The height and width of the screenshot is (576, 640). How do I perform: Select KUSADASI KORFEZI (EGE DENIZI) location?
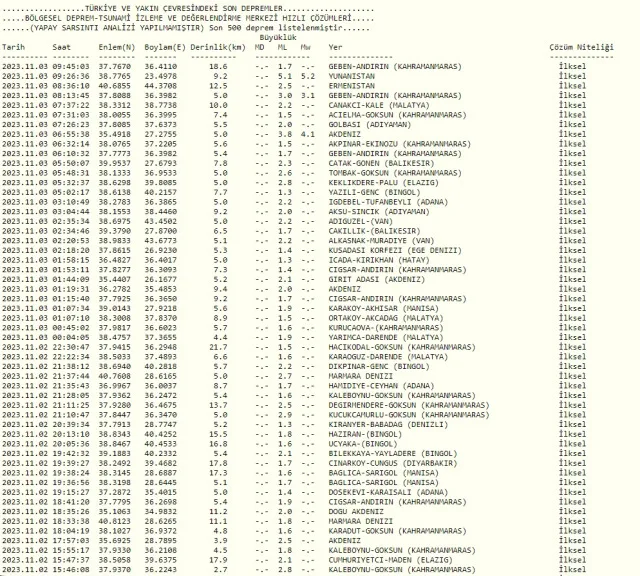[x=395, y=251]
